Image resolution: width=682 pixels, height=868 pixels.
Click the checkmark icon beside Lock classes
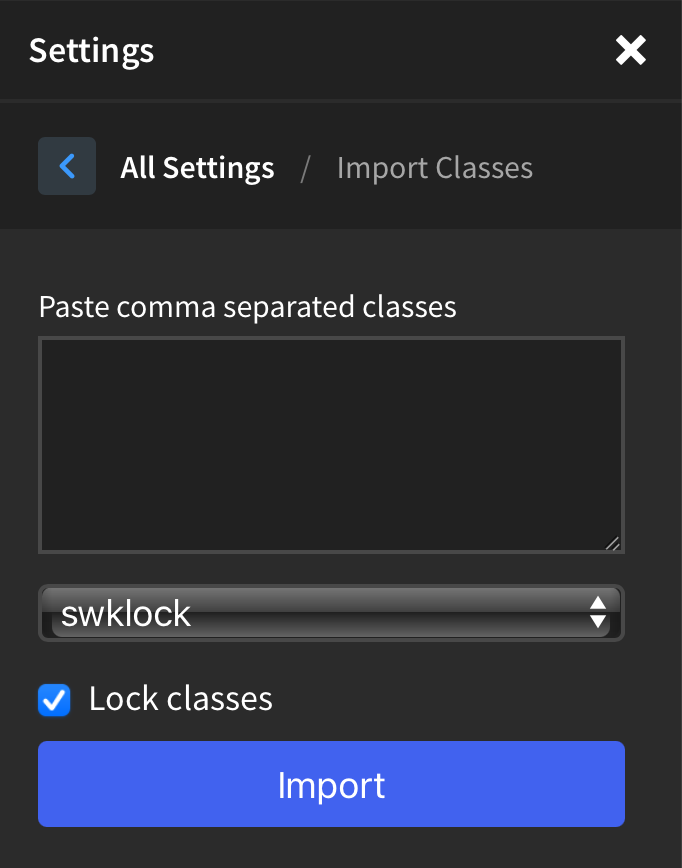pos(54,700)
